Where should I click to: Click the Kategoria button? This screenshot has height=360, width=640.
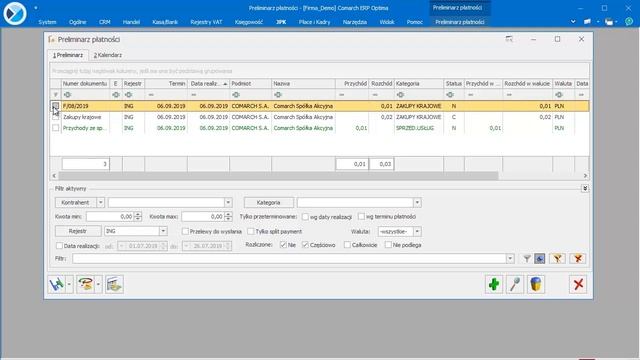pos(269,202)
